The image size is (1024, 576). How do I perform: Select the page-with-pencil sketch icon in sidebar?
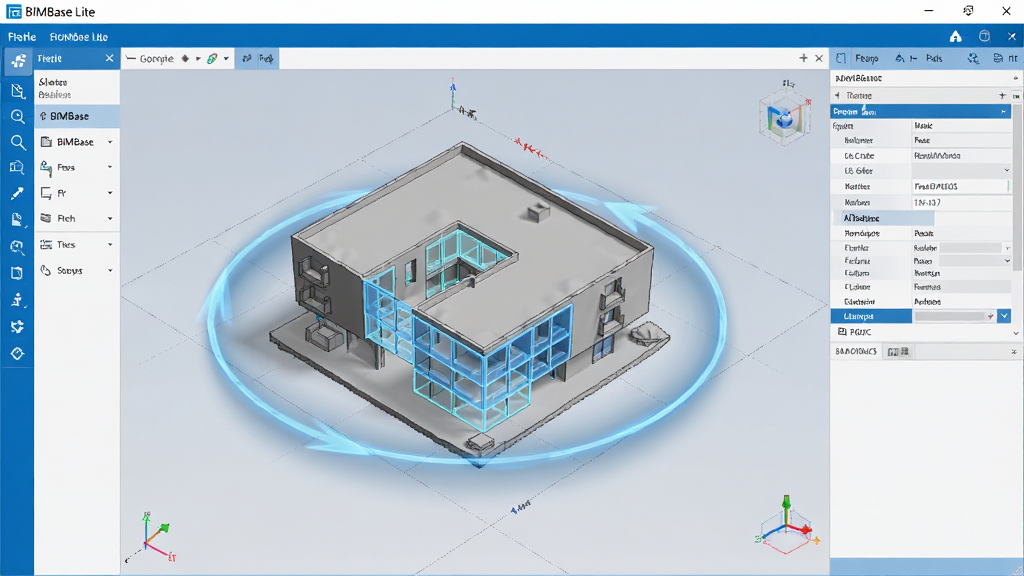coord(18,91)
